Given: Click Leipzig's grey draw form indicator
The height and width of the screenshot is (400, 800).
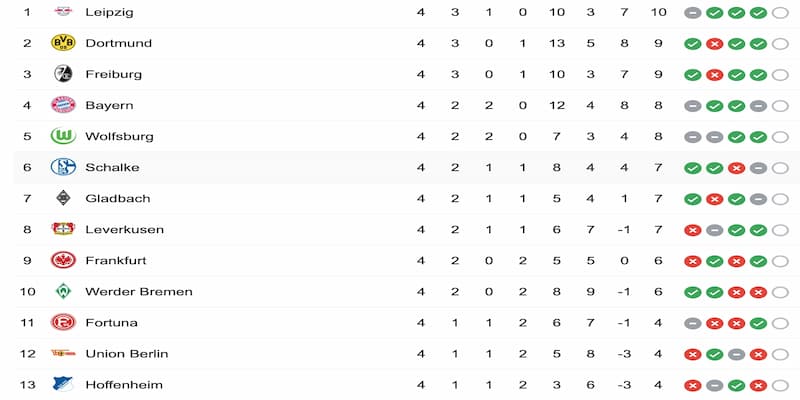Looking at the screenshot, I should 692,13.
